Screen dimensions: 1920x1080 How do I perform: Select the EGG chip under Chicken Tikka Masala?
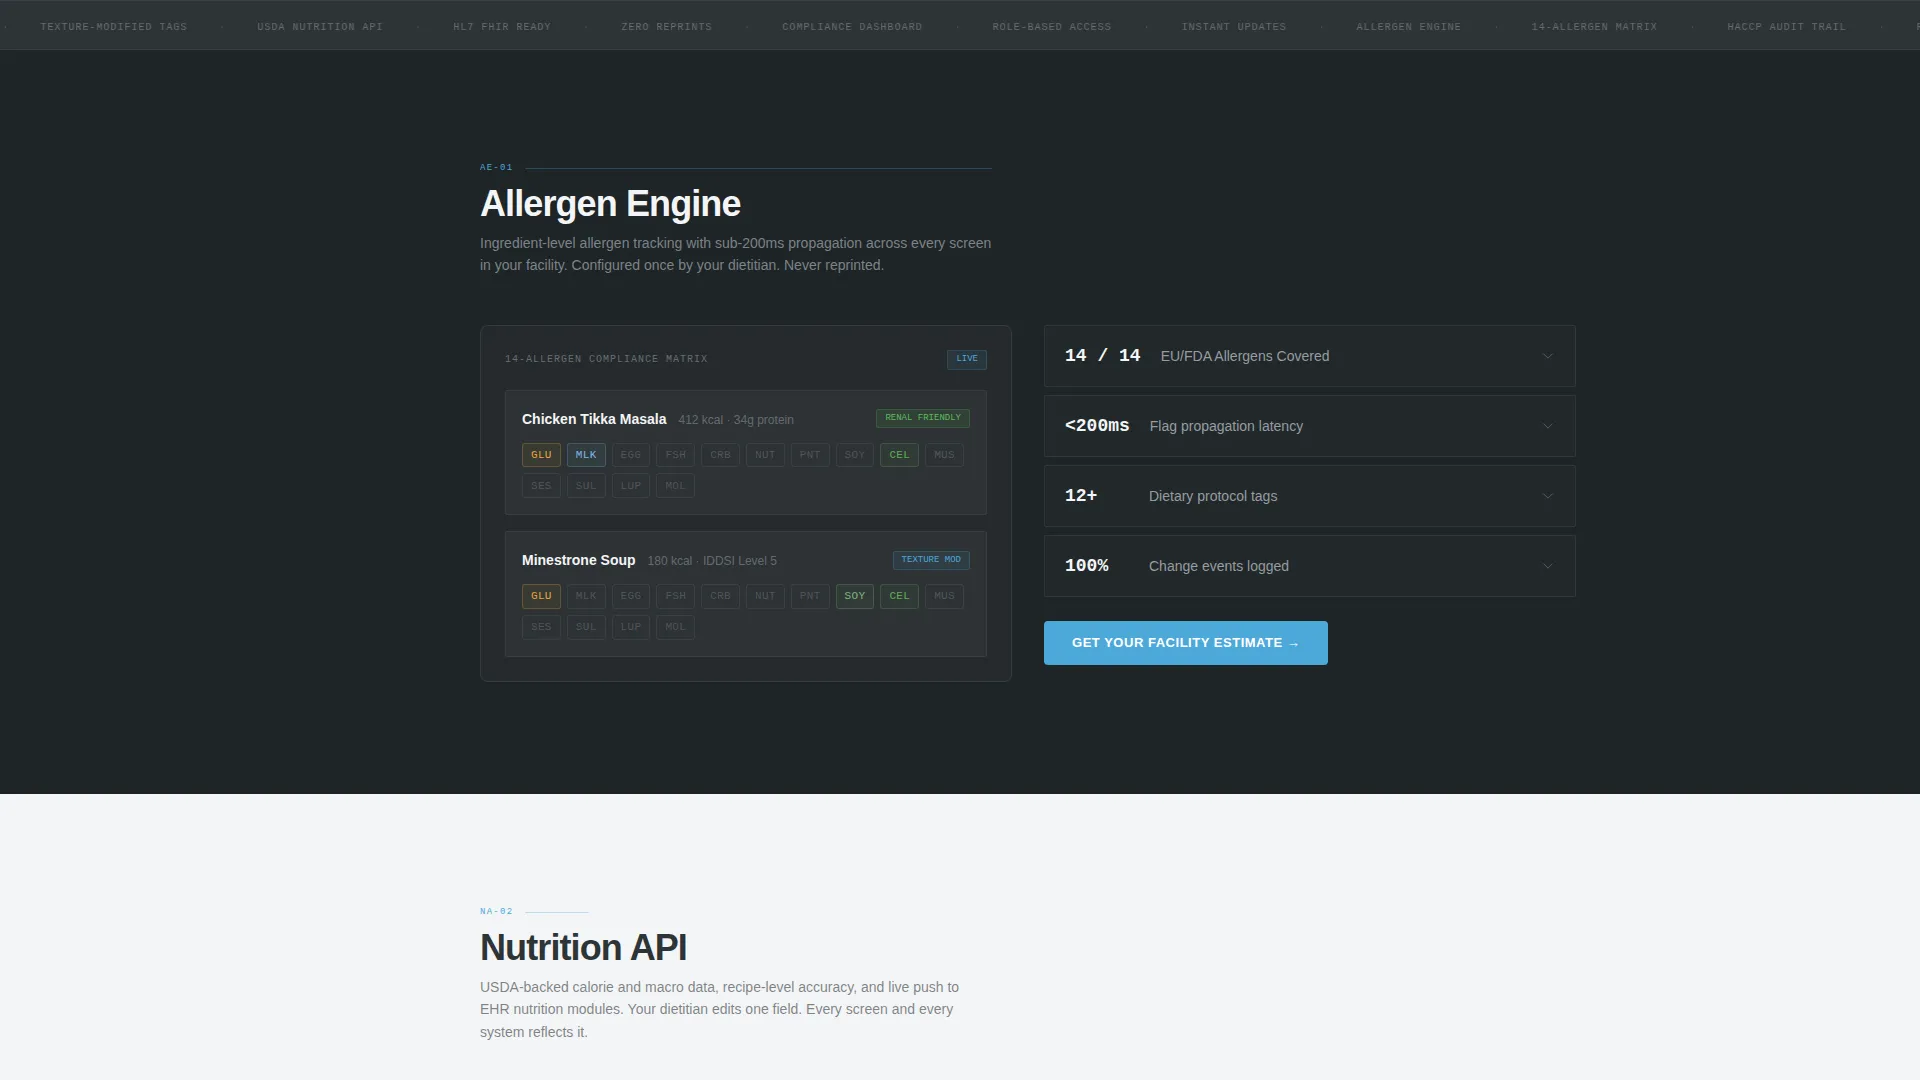(631, 455)
